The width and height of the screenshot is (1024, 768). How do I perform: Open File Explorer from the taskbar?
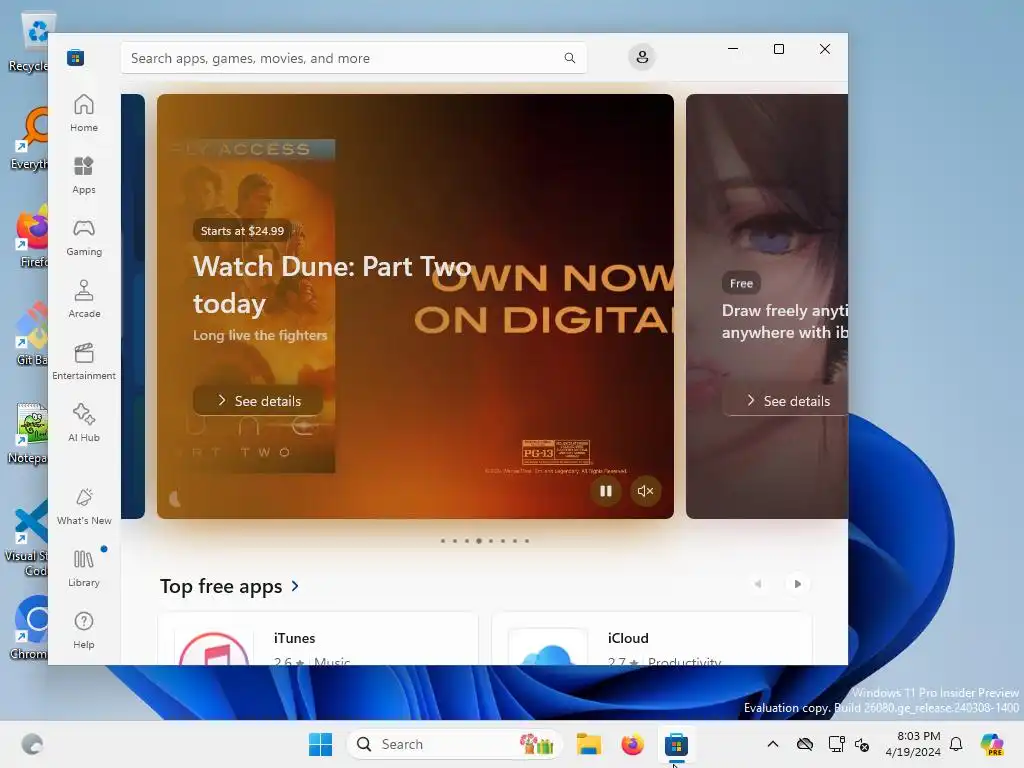click(x=588, y=744)
